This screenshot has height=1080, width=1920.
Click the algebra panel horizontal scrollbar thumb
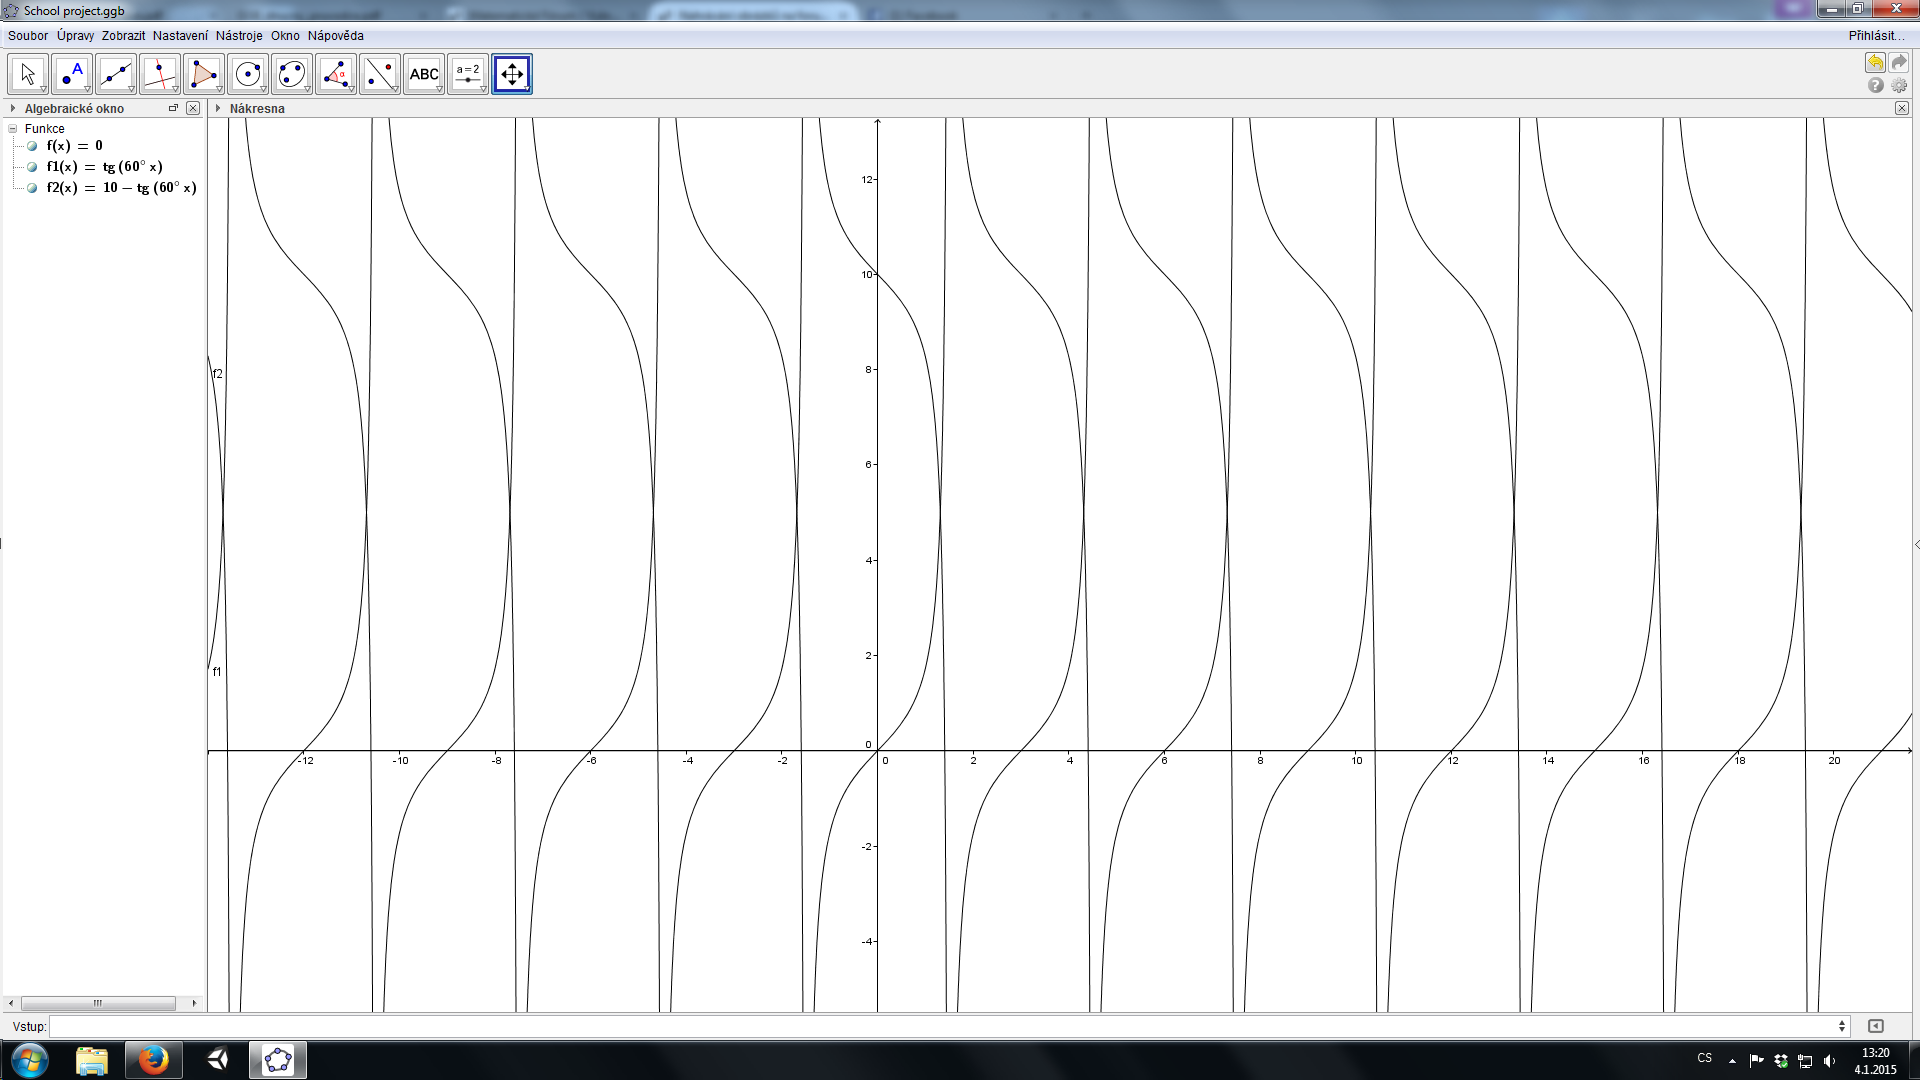98,1003
